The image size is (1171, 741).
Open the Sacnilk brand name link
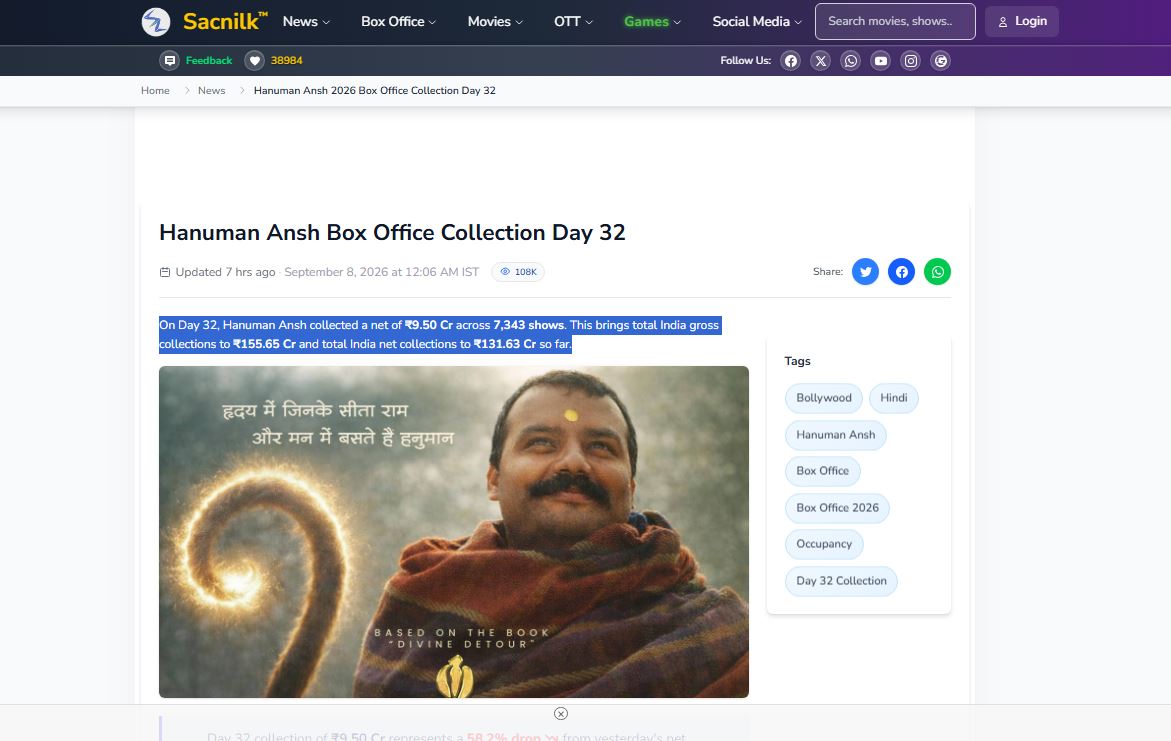tap(225, 21)
